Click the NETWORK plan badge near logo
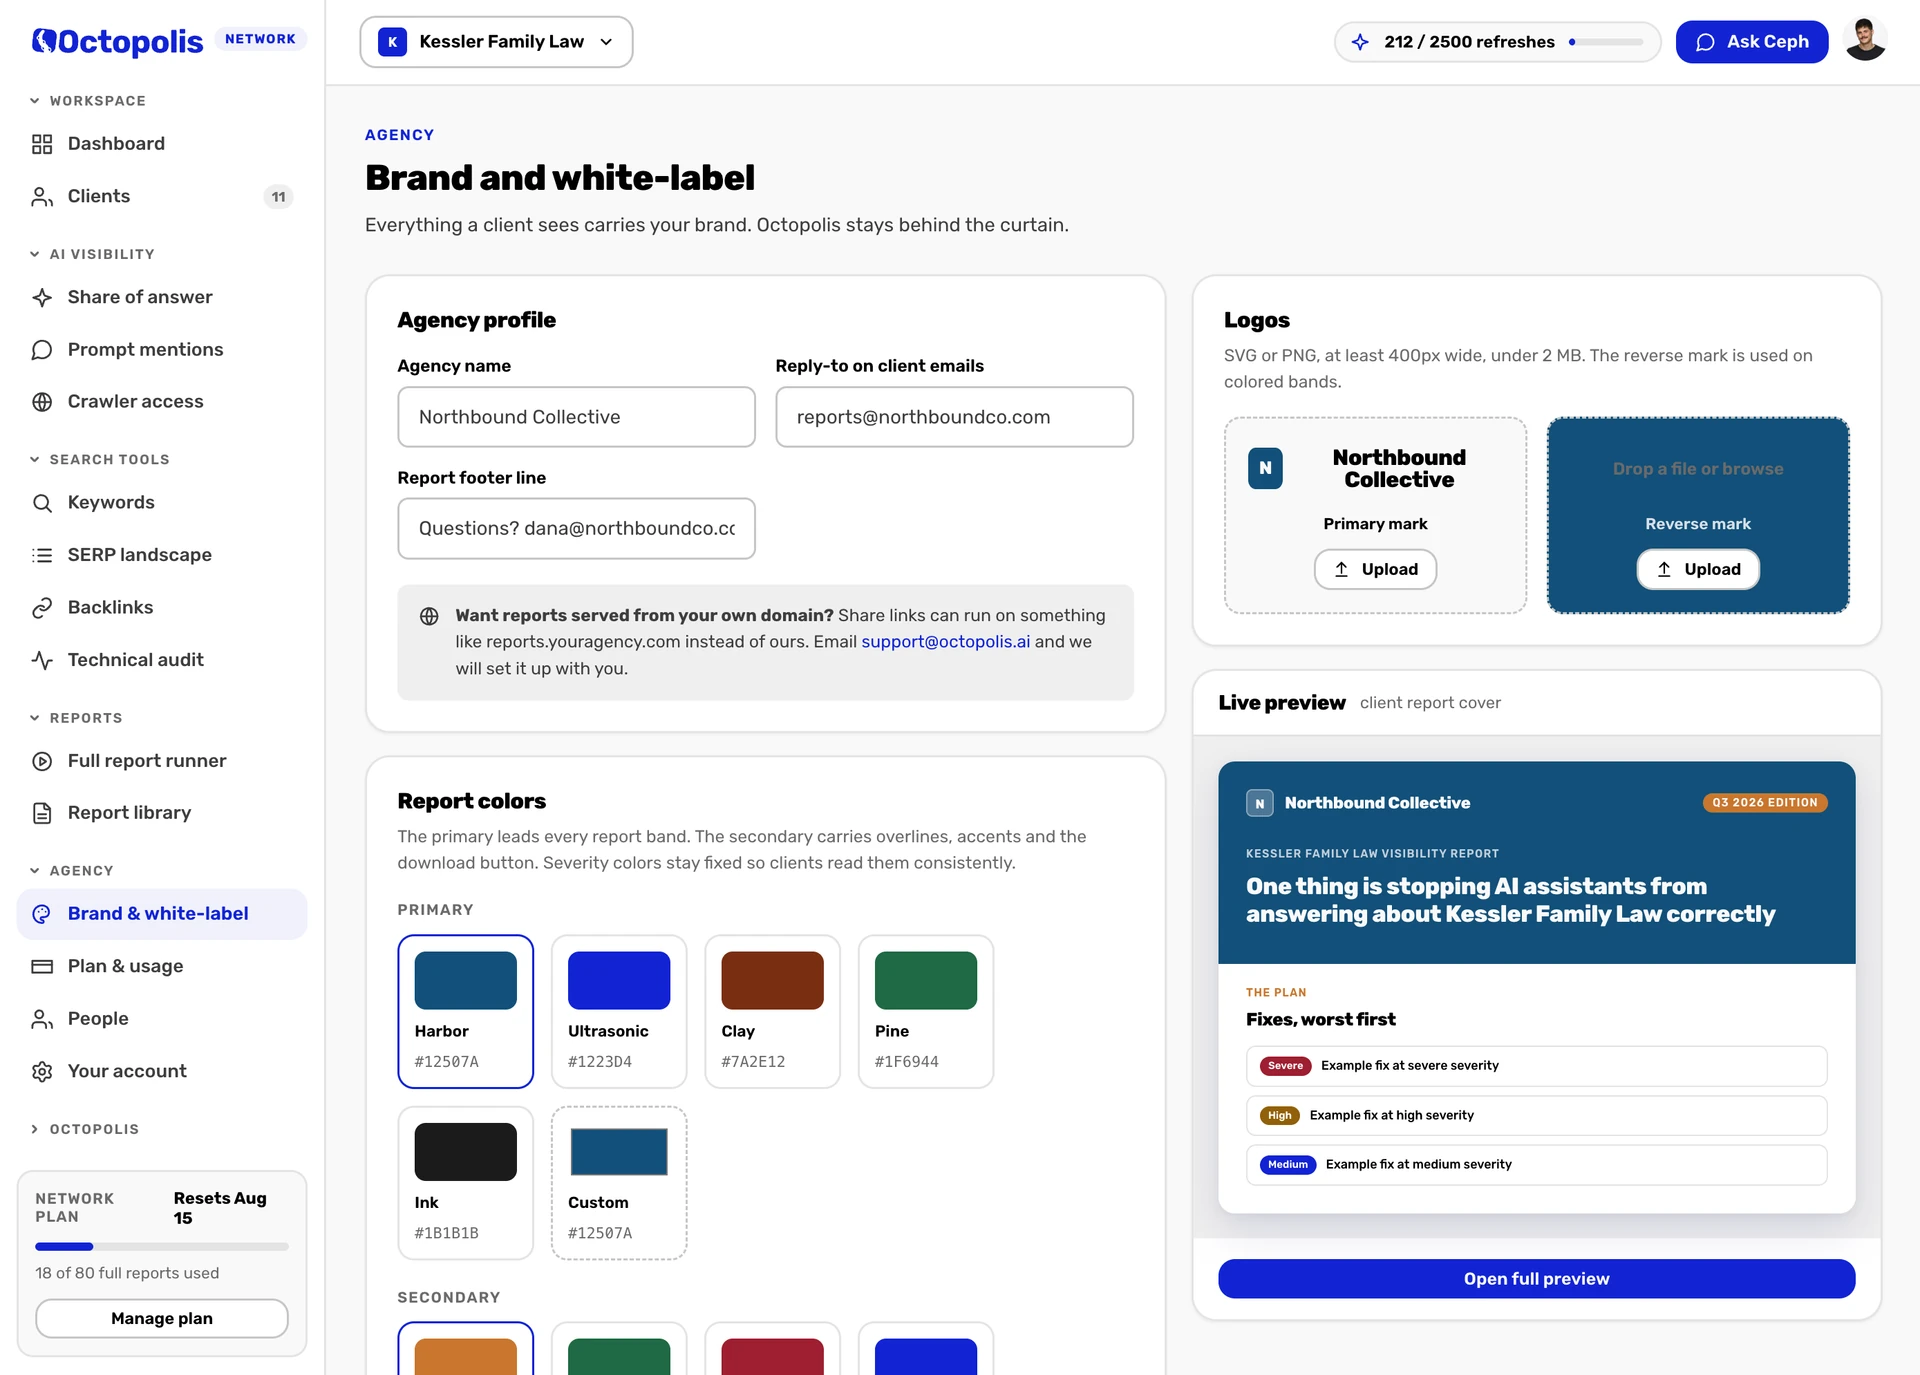Viewport: 1920px width, 1375px height. point(260,39)
